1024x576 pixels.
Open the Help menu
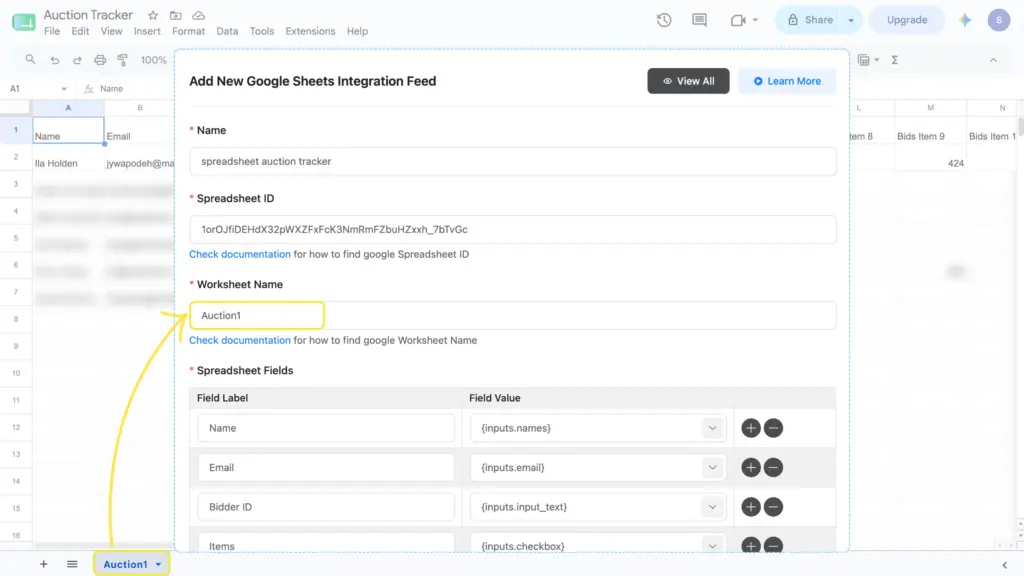click(x=357, y=31)
